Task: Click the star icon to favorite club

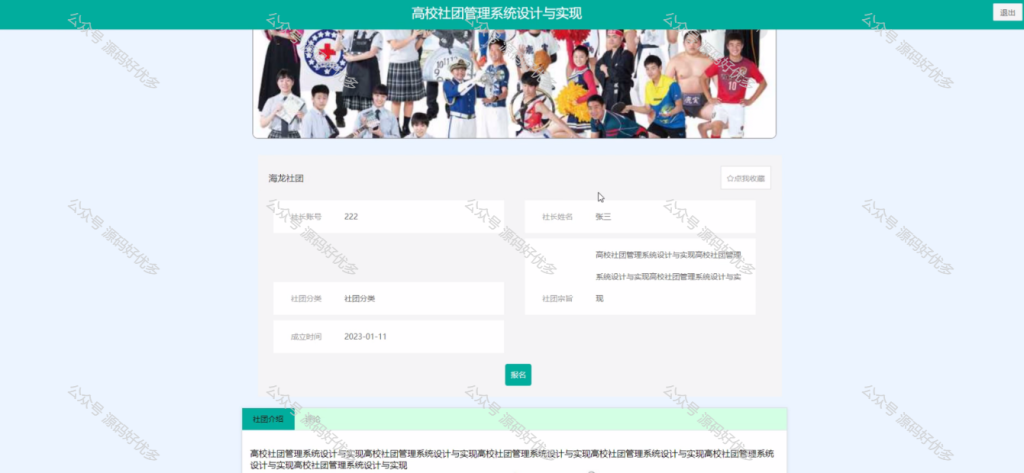Action: pos(730,178)
